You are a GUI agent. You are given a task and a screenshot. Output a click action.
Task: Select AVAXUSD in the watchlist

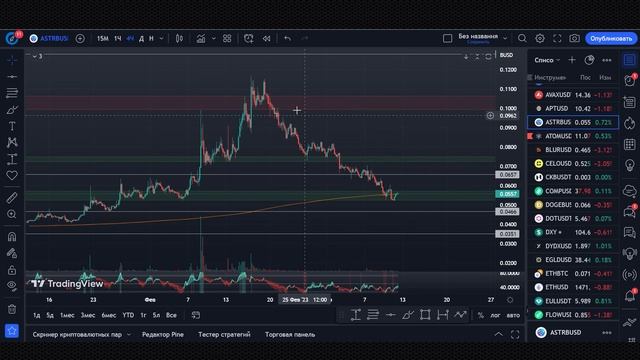pyautogui.click(x=573, y=95)
